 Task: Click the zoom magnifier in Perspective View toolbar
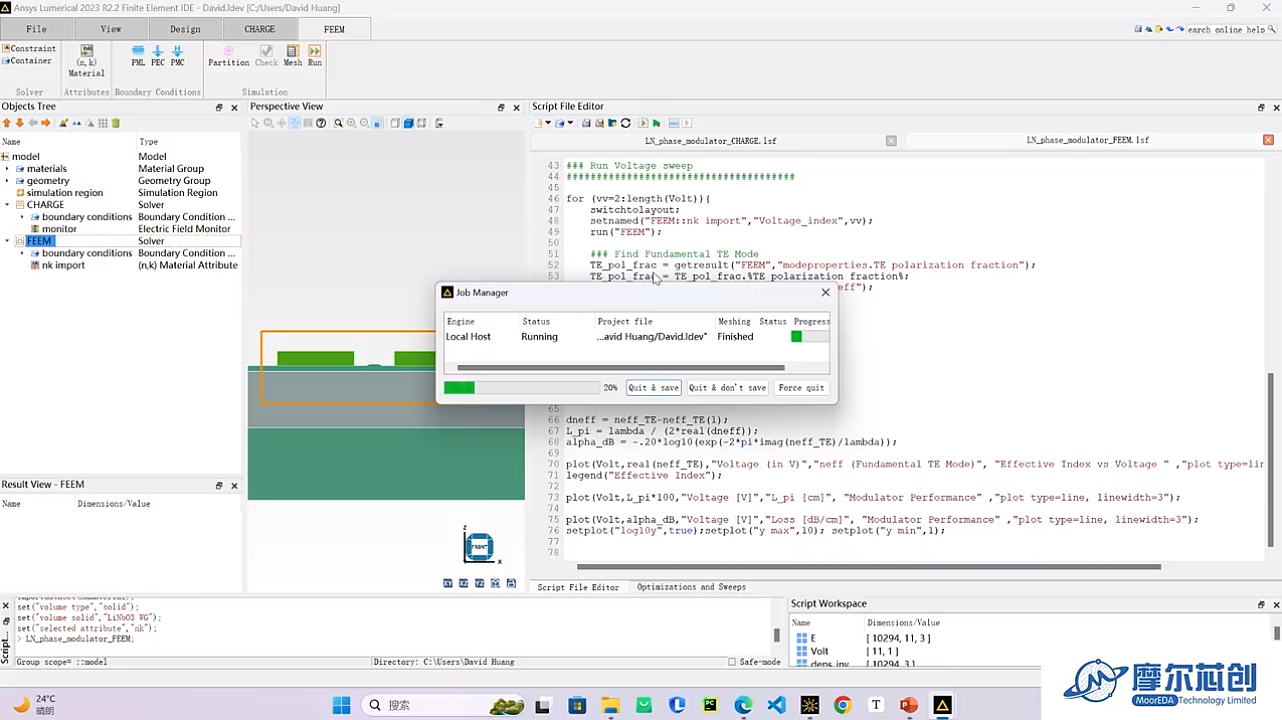pyautogui.click(x=338, y=123)
